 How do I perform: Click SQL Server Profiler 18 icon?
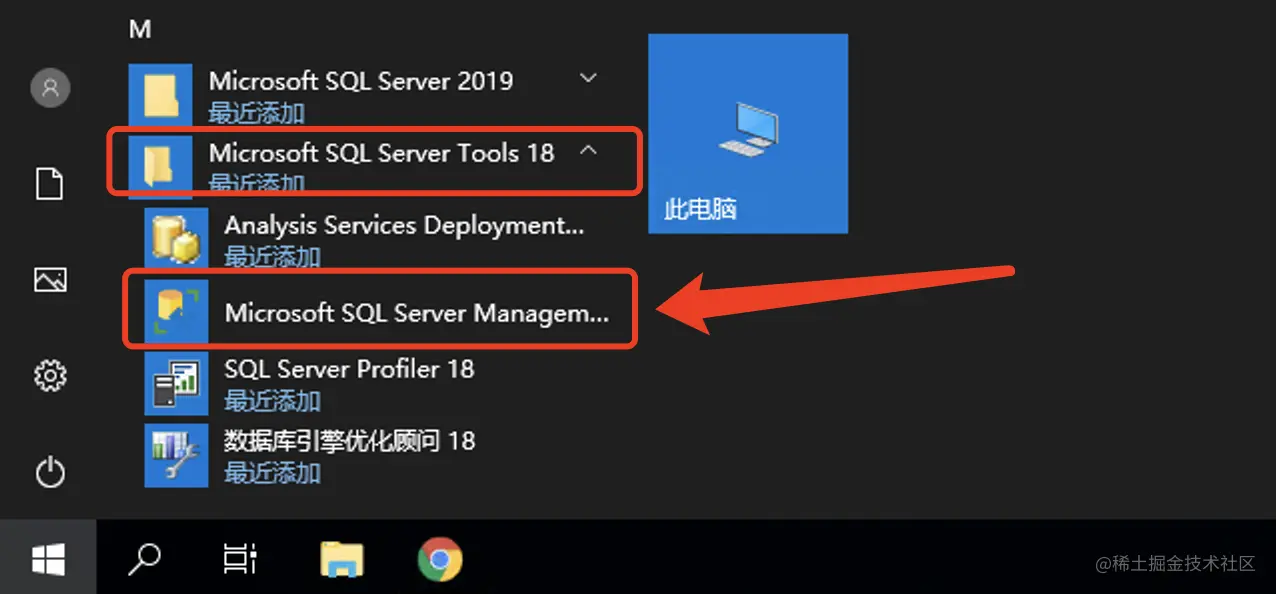(x=176, y=382)
